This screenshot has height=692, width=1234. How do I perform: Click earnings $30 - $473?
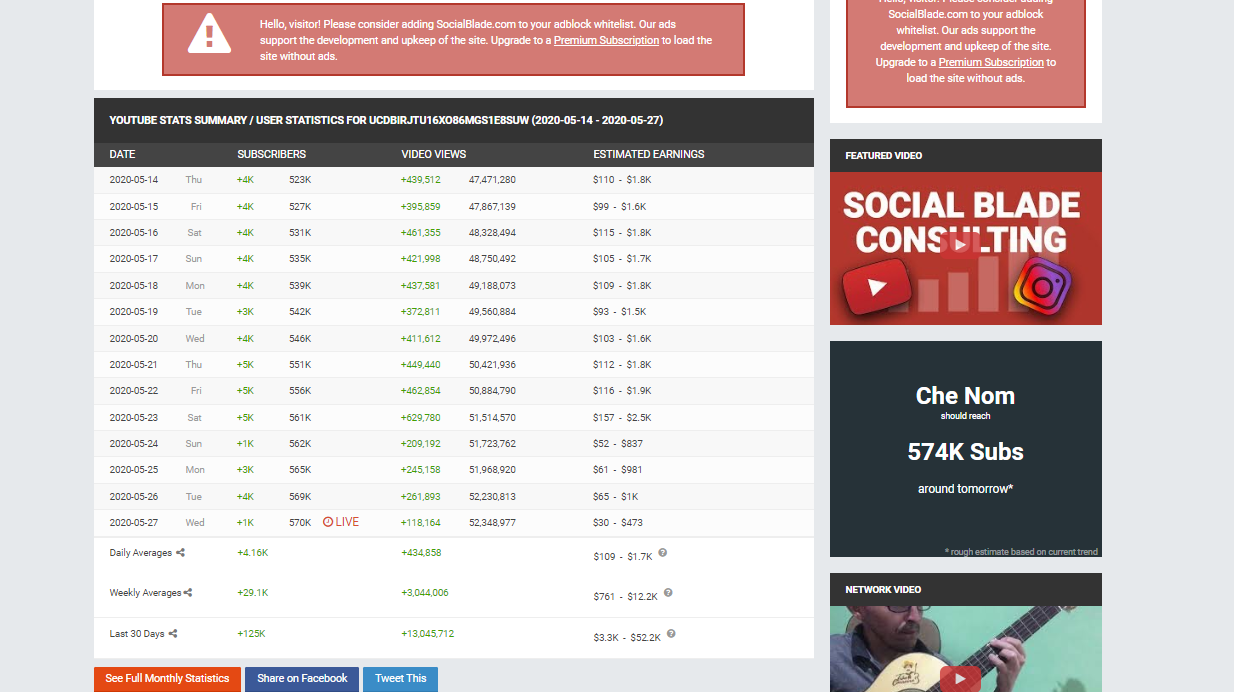618,523
